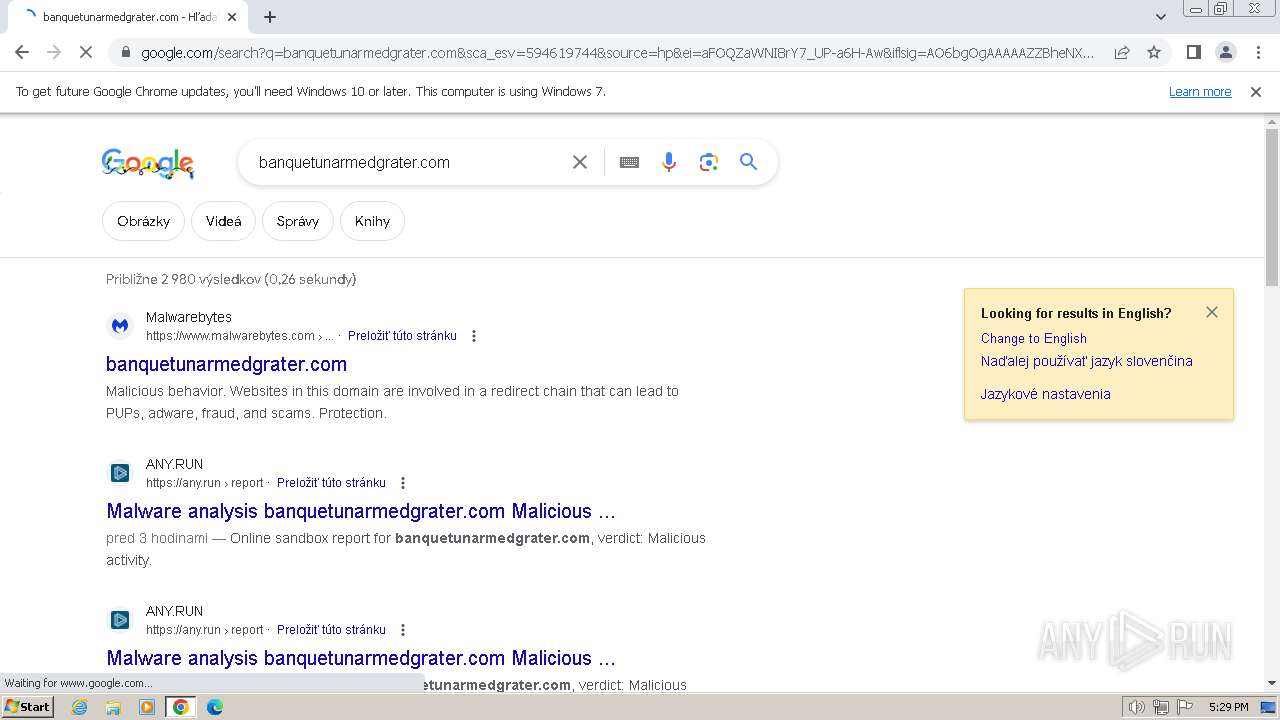Open Learn more about Chrome updates

[1200, 92]
